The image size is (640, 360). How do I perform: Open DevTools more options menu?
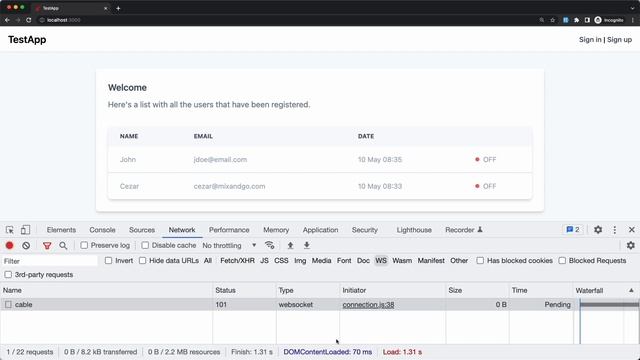click(615, 230)
